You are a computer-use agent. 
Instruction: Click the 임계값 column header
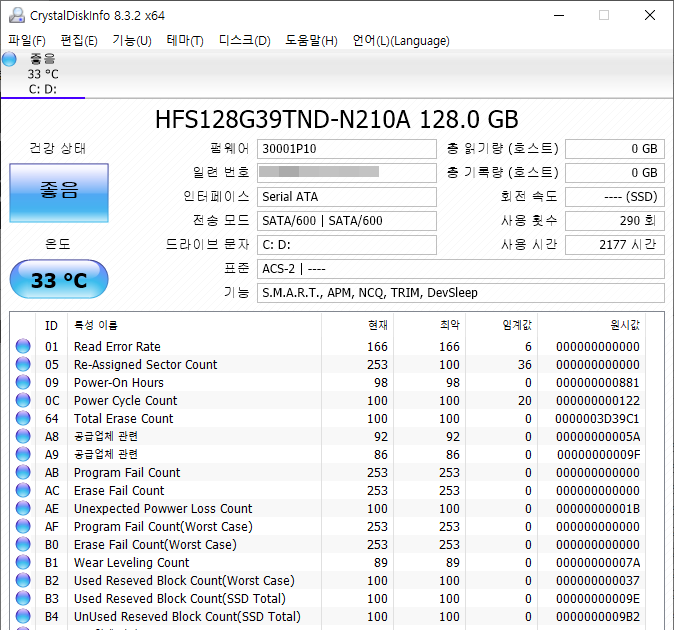tap(501, 325)
